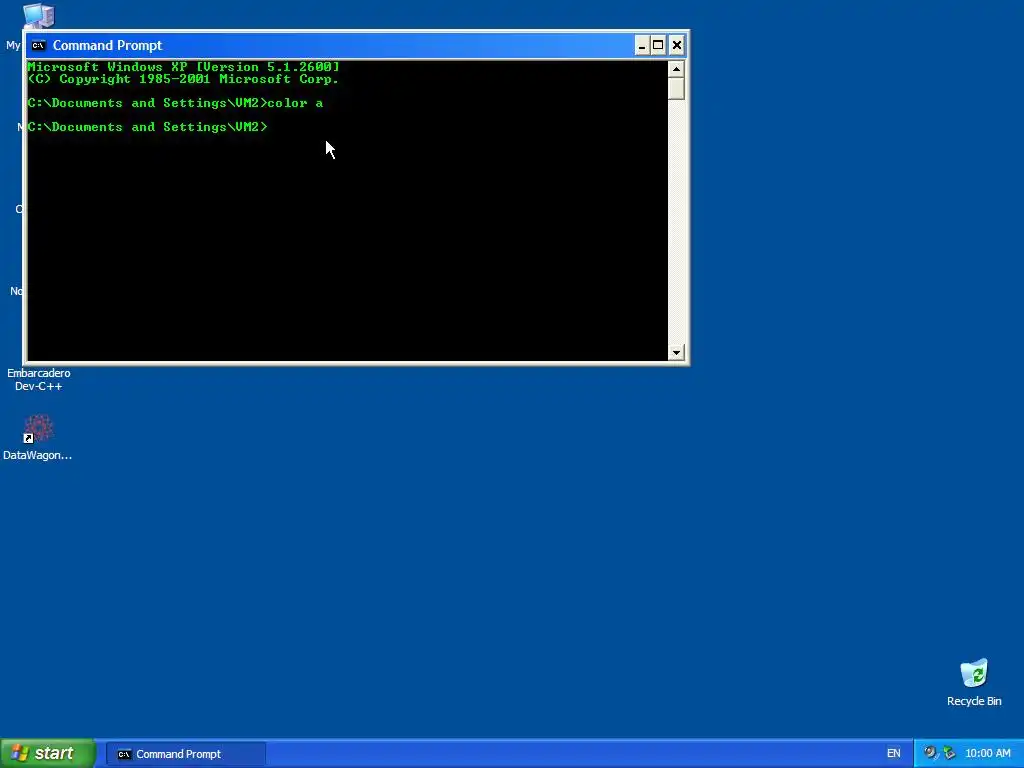This screenshot has width=1024, height=768.
Task: Select the DataWagon desktop shortcut icon
Action: [38, 429]
